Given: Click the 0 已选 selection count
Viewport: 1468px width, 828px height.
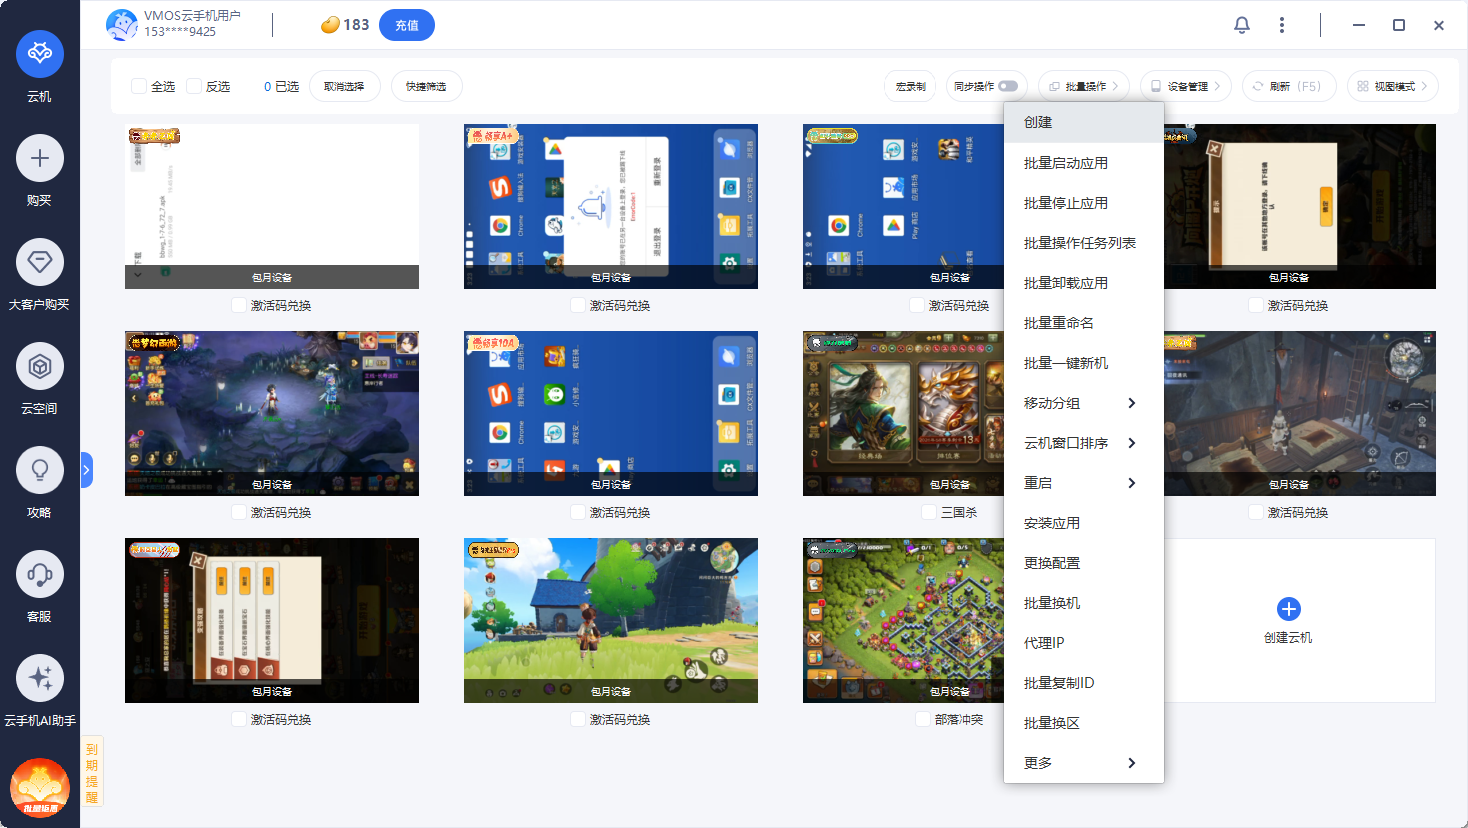Looking at the screenshot, I should click(x=281, y=87).
